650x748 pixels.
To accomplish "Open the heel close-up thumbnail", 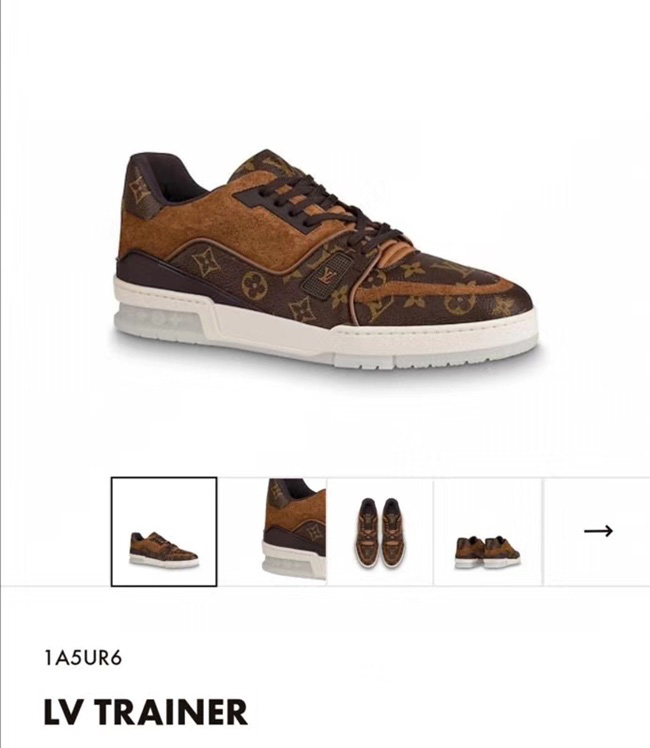I will (x=294, y=529).
